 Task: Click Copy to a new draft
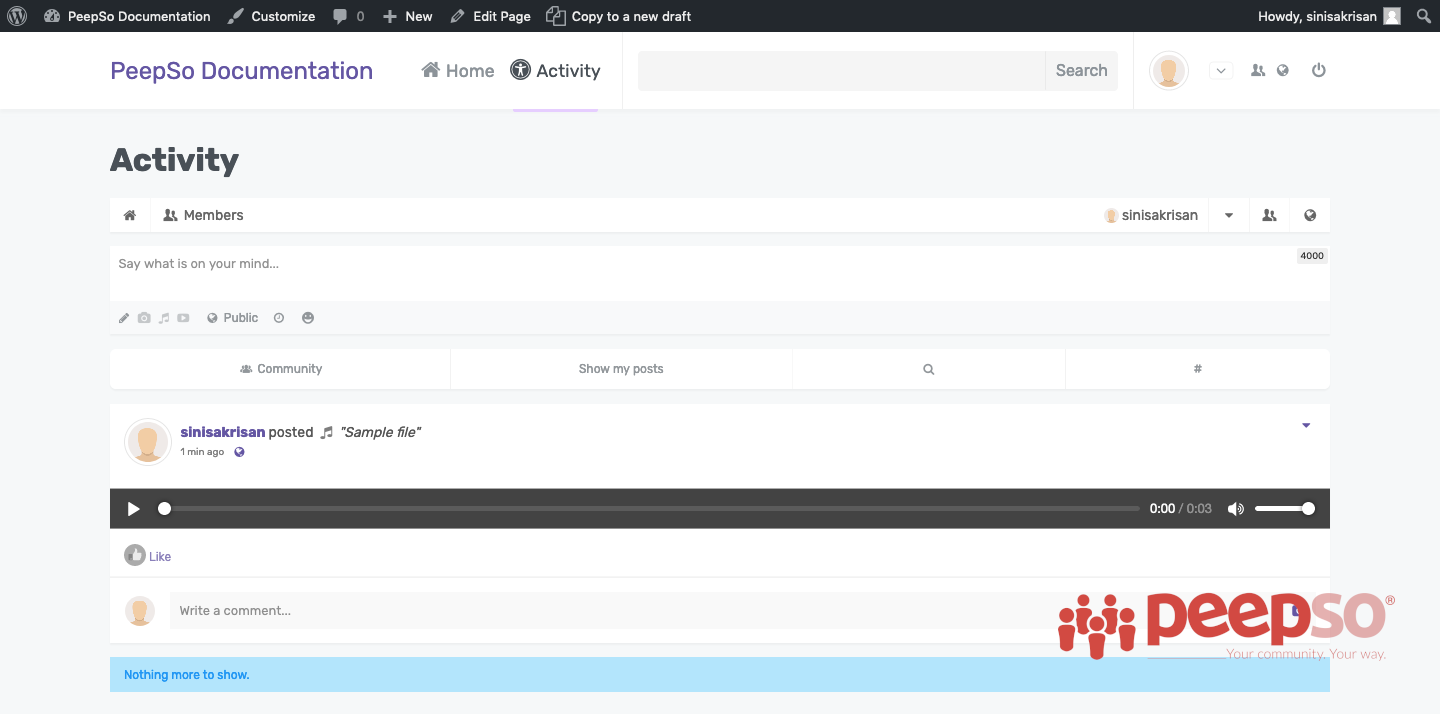[619, 16]
